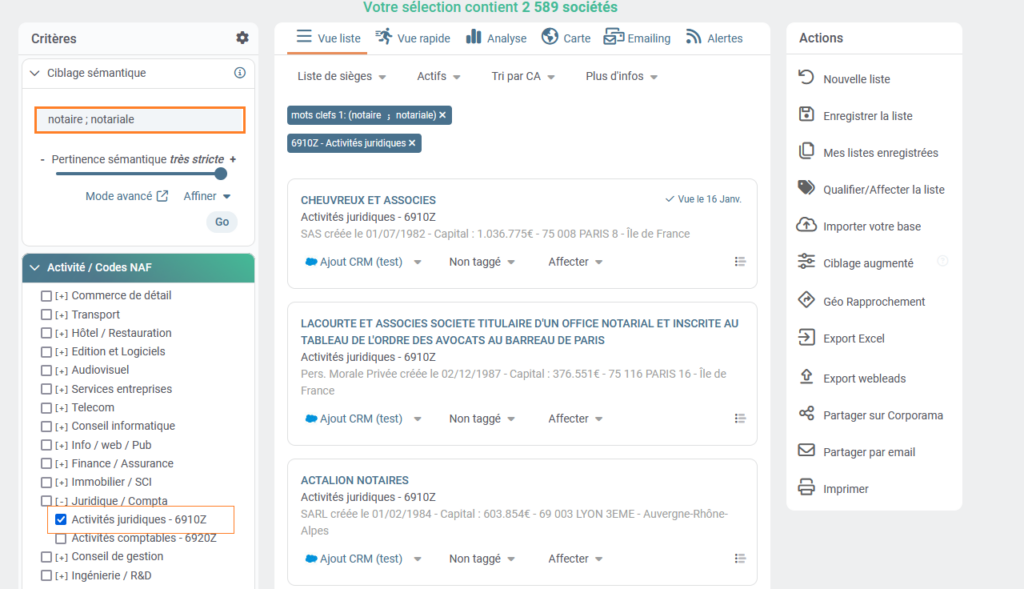Open Non taggé dropdown for ACTALION NOTAIRES
1024x589 pixels.
pos(482,559)
